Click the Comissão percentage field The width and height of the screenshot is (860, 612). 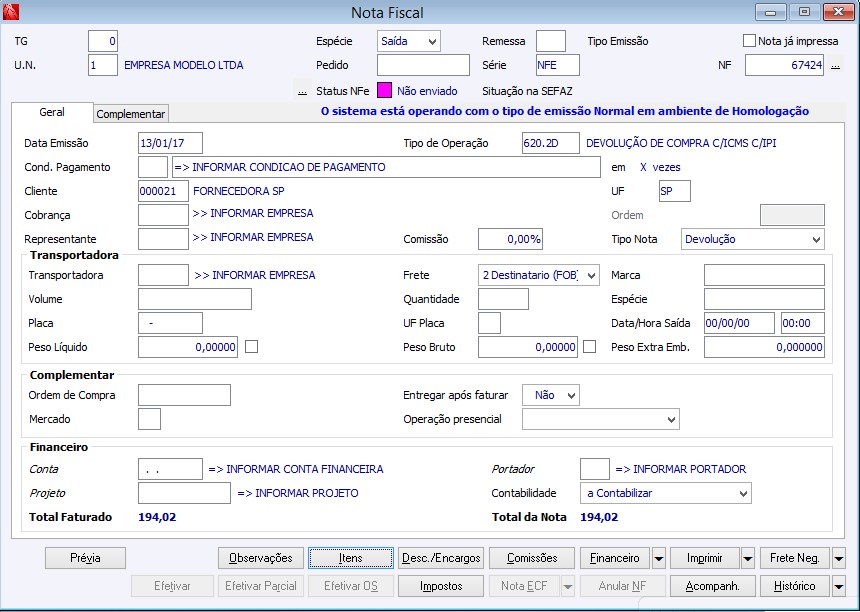point(511,239)
